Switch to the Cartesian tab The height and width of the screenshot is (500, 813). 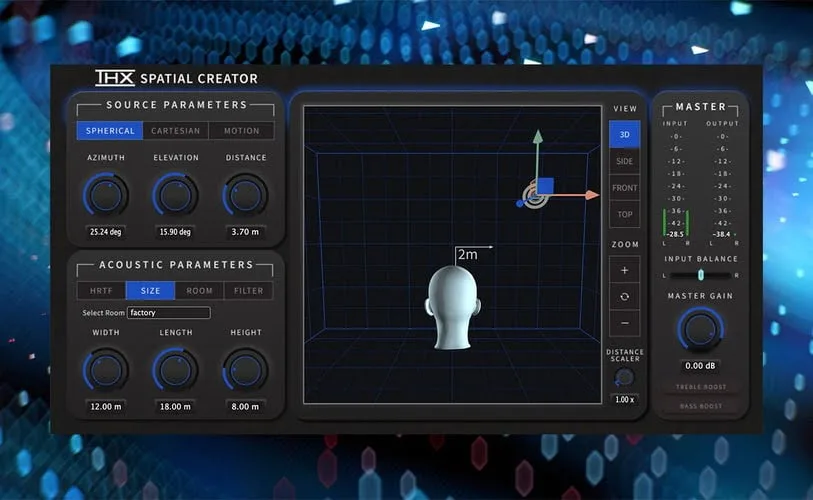175,131
